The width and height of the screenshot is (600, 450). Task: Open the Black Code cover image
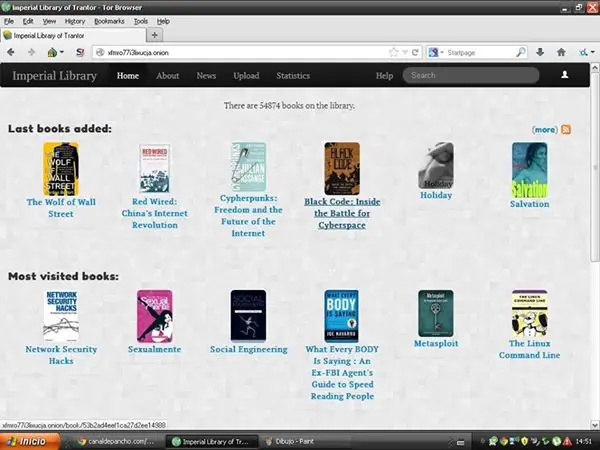click(342, 169)
